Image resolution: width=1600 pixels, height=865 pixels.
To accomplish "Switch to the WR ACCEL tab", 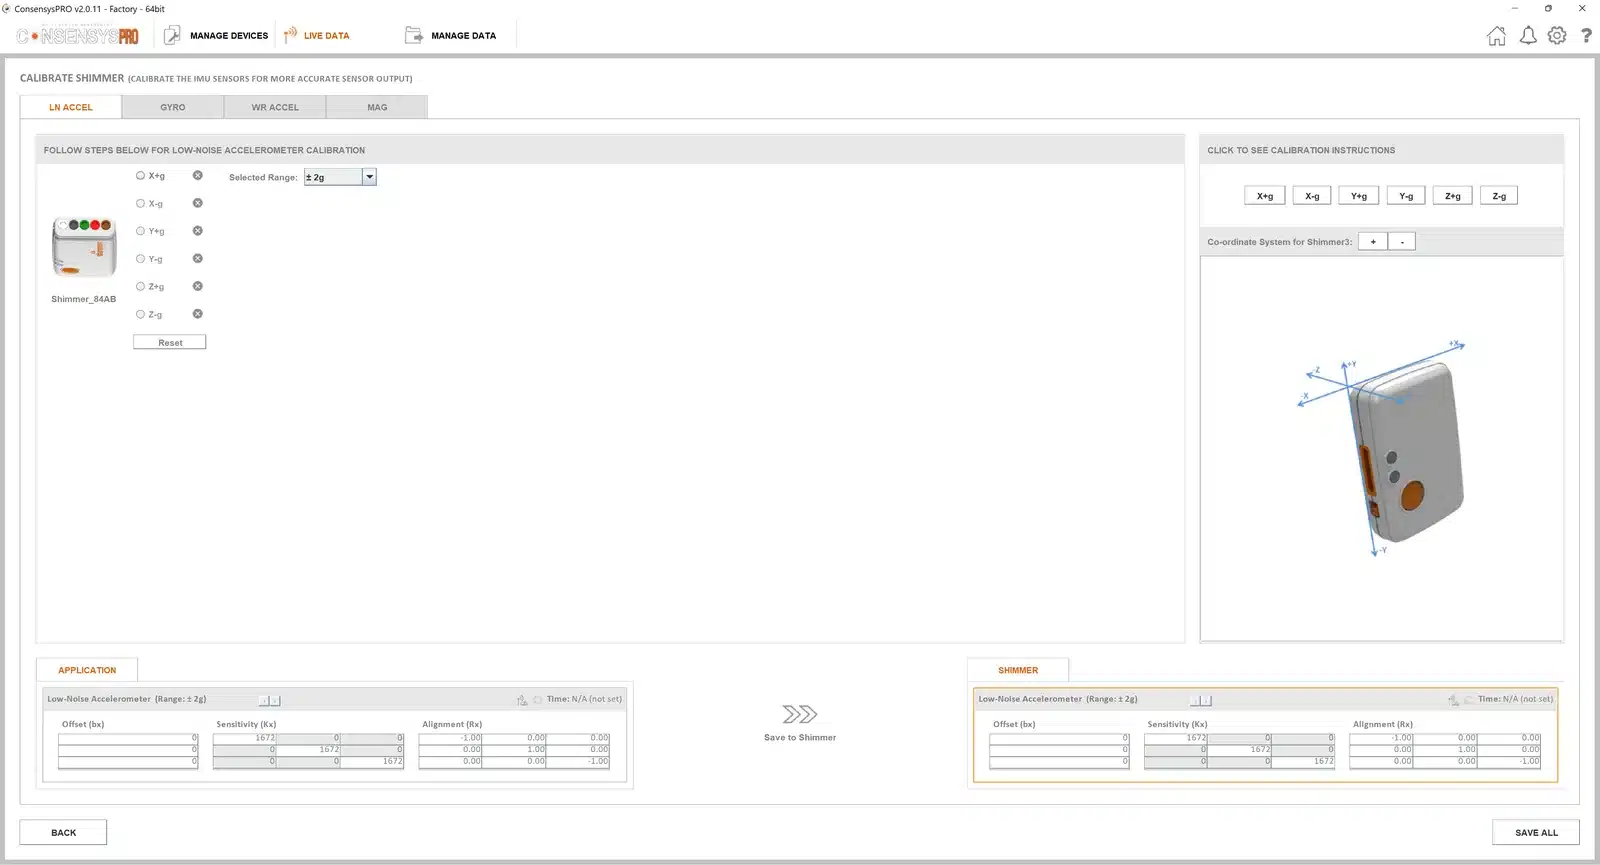I will tap(275, 107).
